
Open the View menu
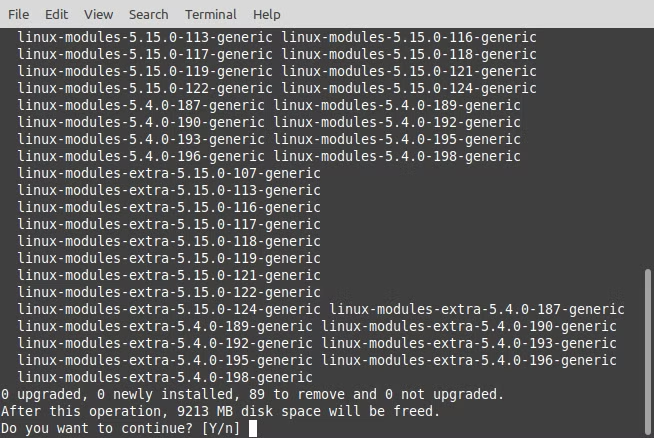coord(98,15)
